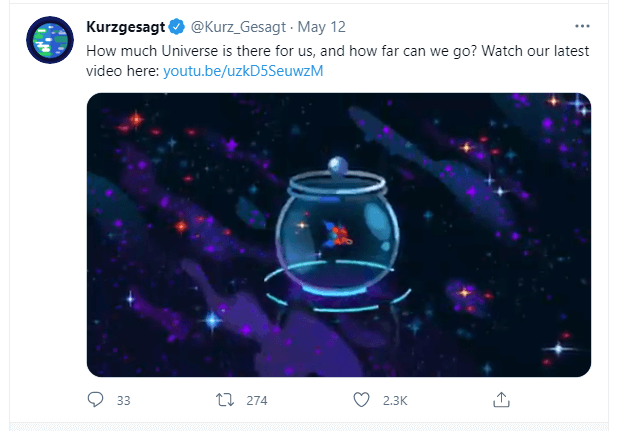
Task: Click the tweet text about the Universe
Action: tap(338, 61)
